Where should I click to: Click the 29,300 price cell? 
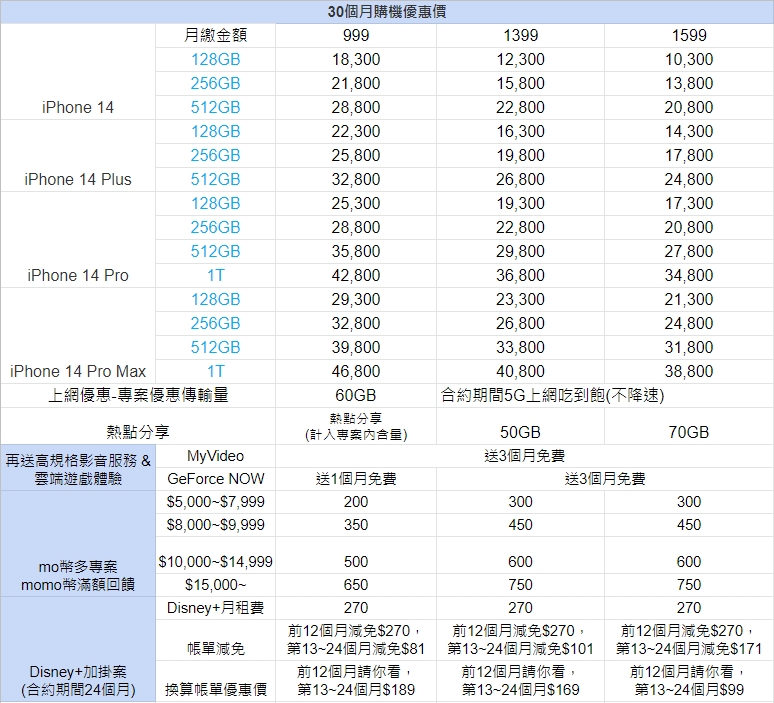[355, 300]
